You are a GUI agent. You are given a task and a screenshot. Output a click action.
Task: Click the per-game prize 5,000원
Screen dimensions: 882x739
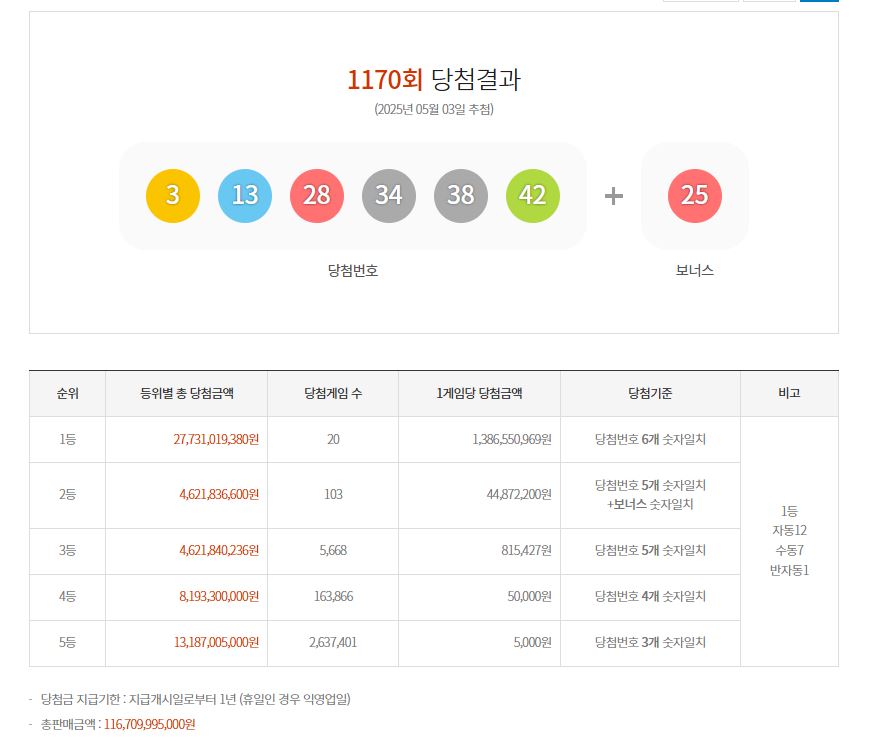(532, 642)
